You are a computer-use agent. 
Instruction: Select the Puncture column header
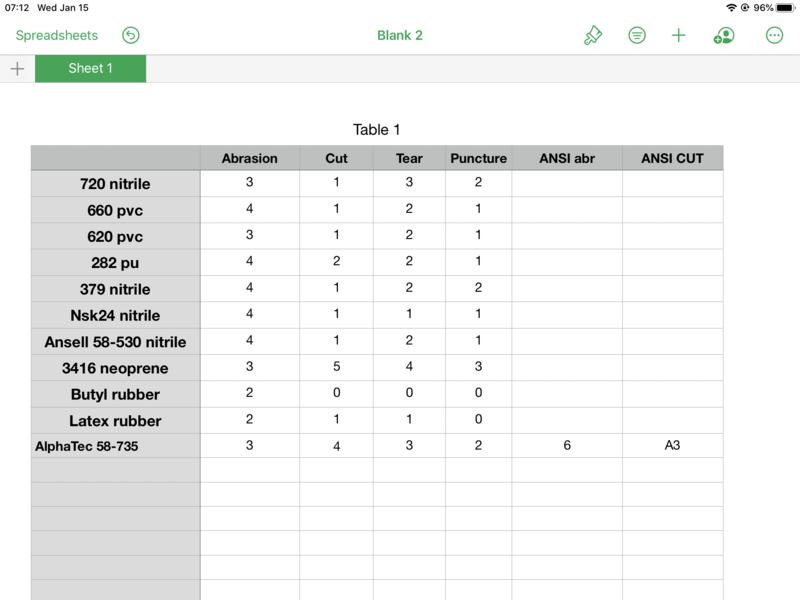(x=479, y=158)
